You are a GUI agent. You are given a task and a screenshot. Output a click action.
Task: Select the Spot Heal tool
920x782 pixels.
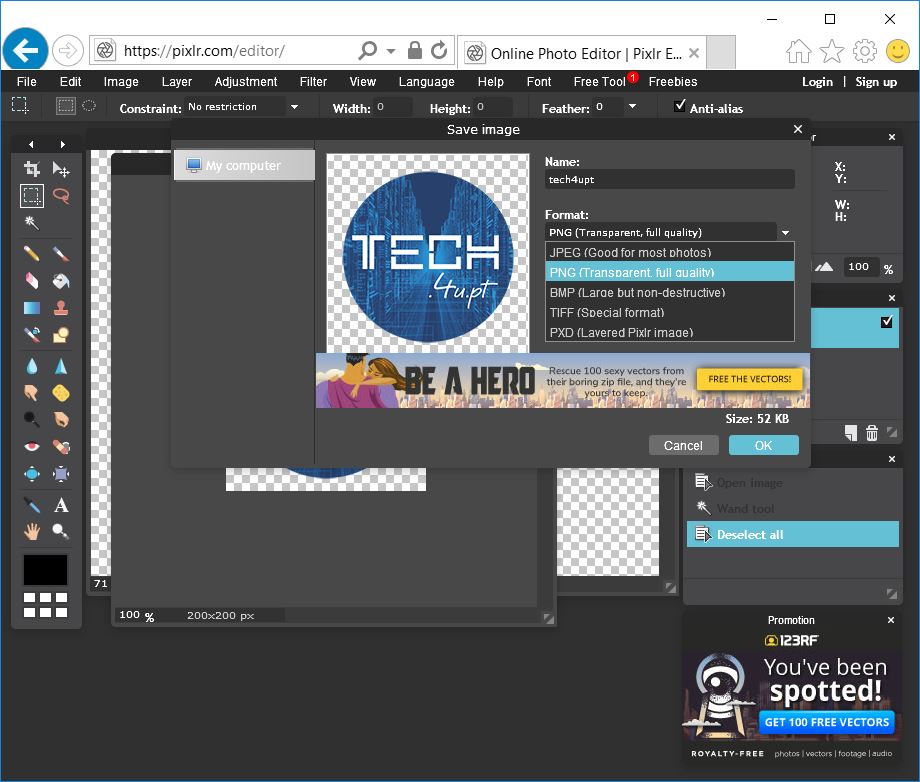click(x=61, y=447)
